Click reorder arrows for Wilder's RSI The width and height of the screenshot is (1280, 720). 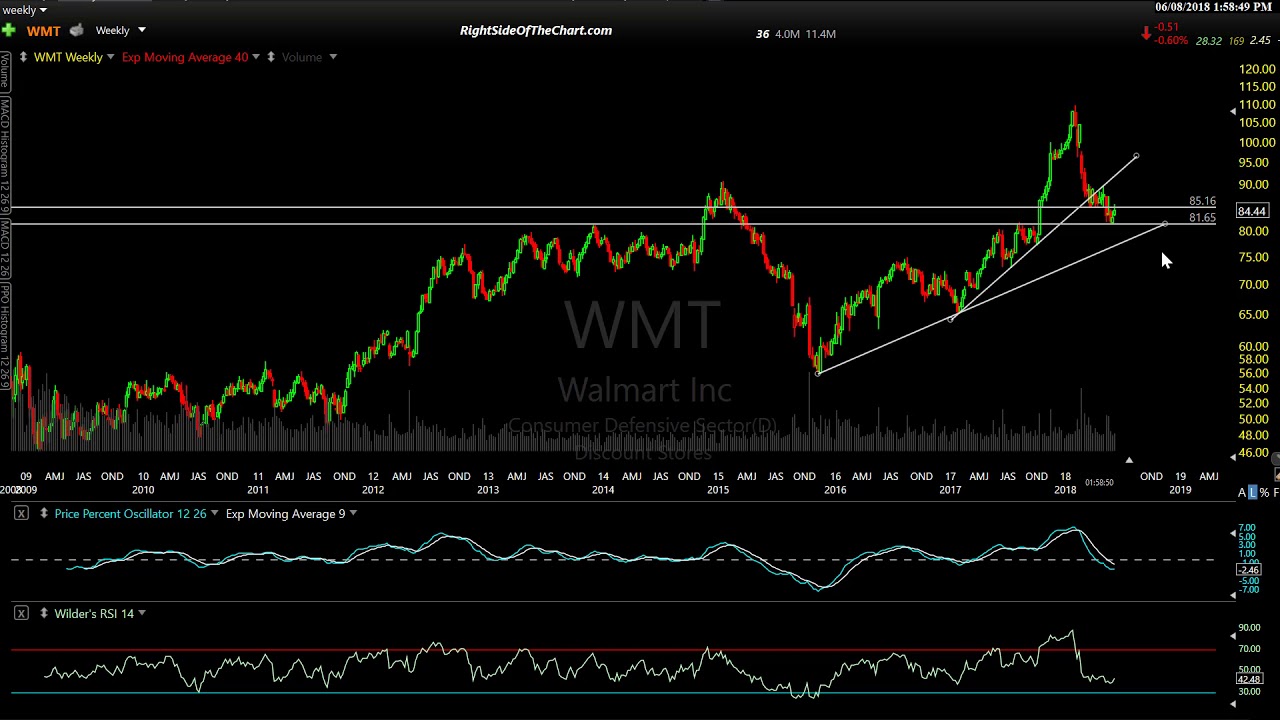[44, 613]
